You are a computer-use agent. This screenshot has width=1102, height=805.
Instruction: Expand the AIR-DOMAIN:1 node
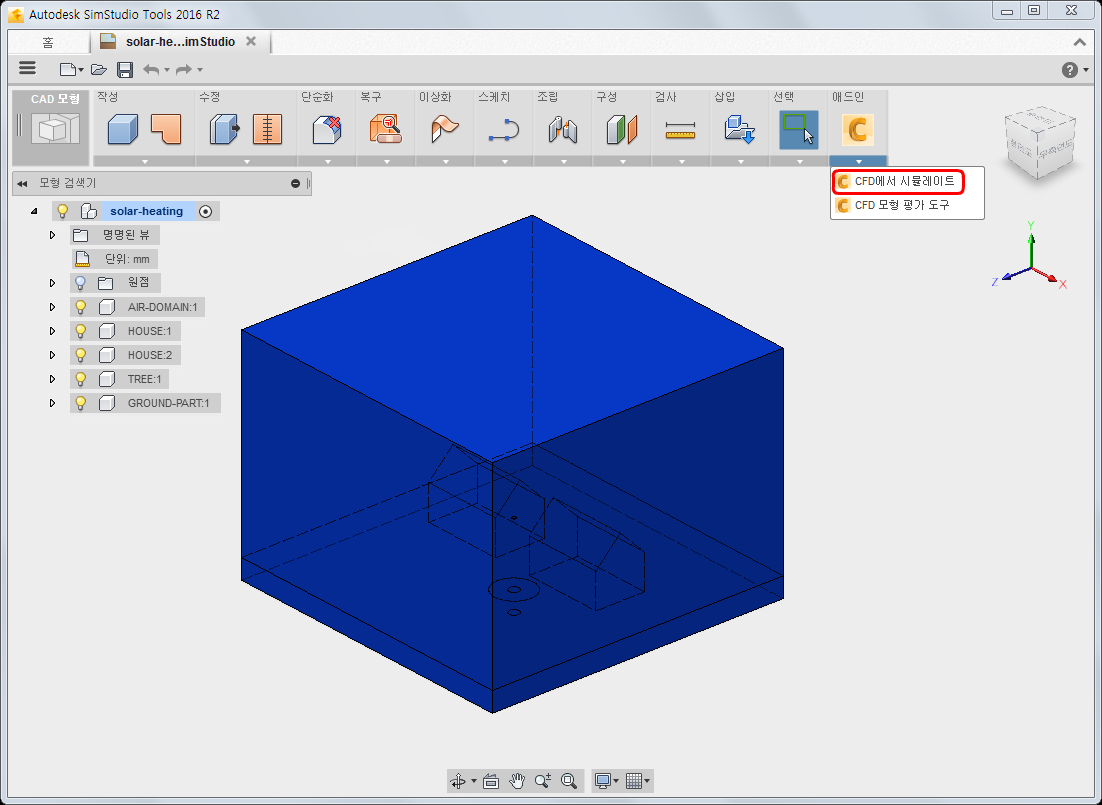52,307
